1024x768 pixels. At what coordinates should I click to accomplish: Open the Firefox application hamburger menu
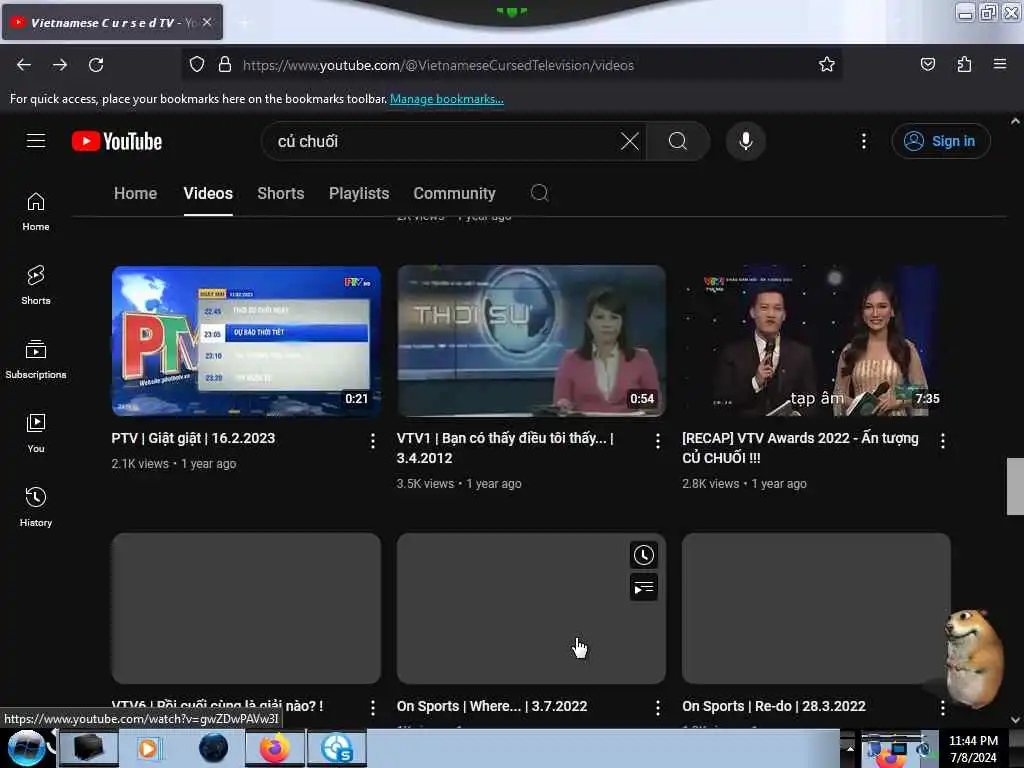[999, 64]
